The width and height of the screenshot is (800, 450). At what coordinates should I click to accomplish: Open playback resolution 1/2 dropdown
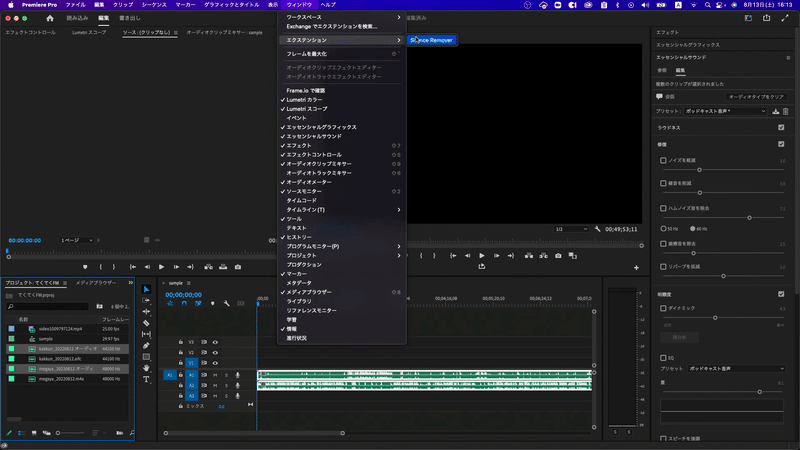click(x=571, y=229)
